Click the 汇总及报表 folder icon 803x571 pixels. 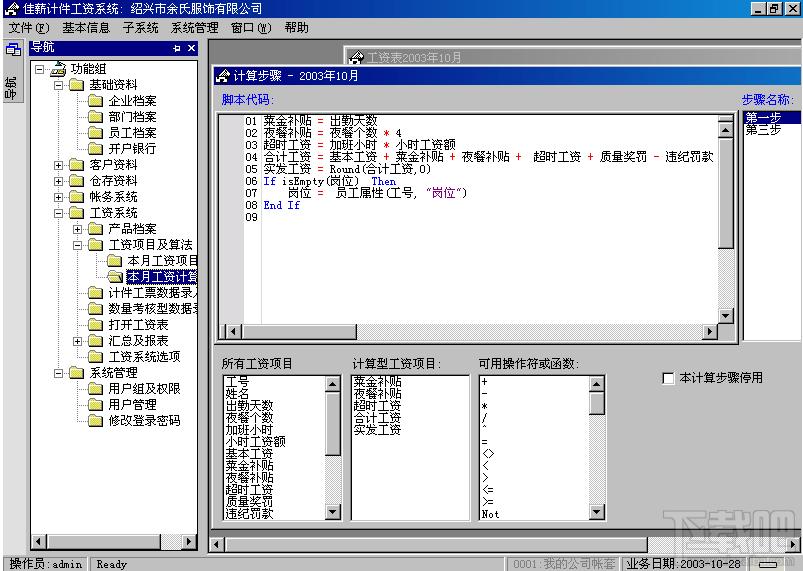click(95, 341)
